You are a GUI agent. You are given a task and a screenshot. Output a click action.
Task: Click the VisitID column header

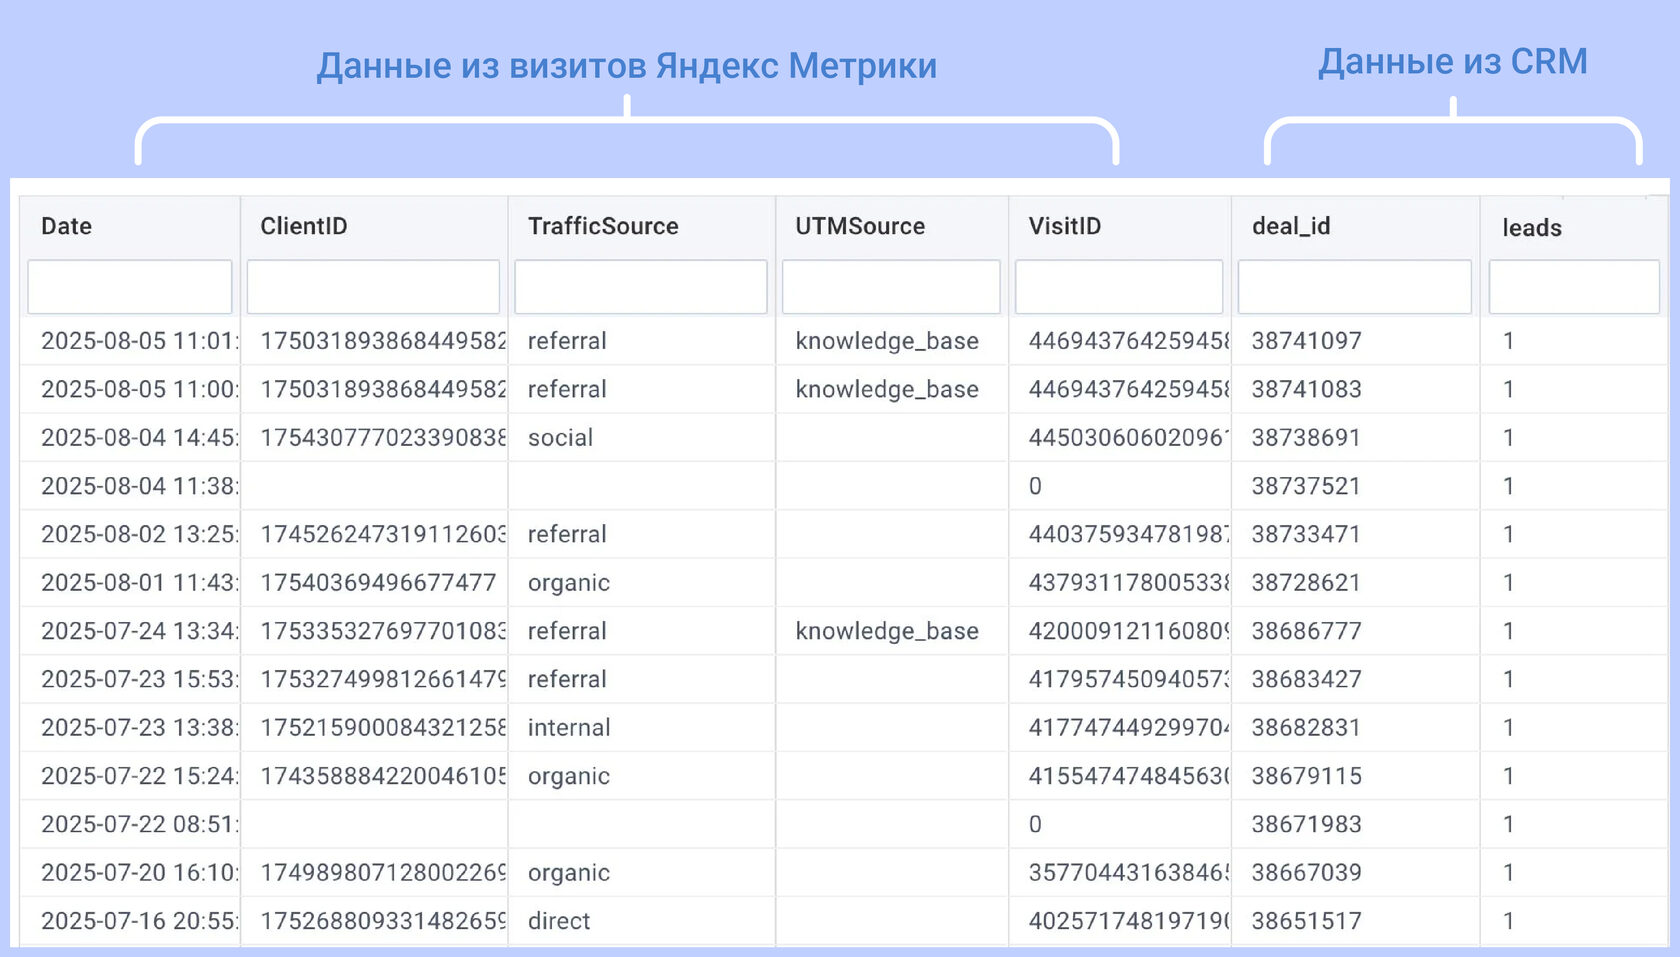coord(1065,226)
